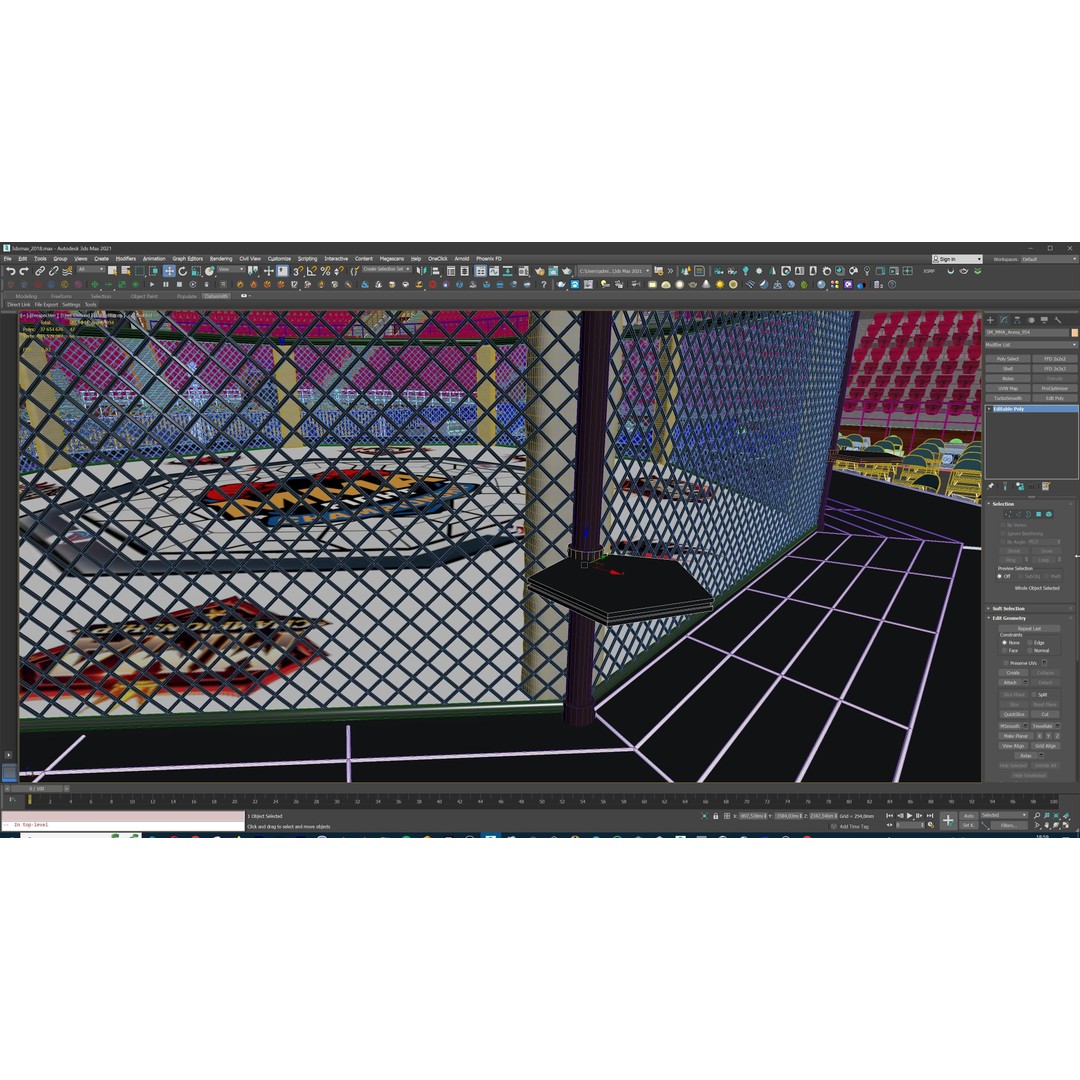Click the Play Animation button
Screen dimensions: 1080x1080
(910, 816)
